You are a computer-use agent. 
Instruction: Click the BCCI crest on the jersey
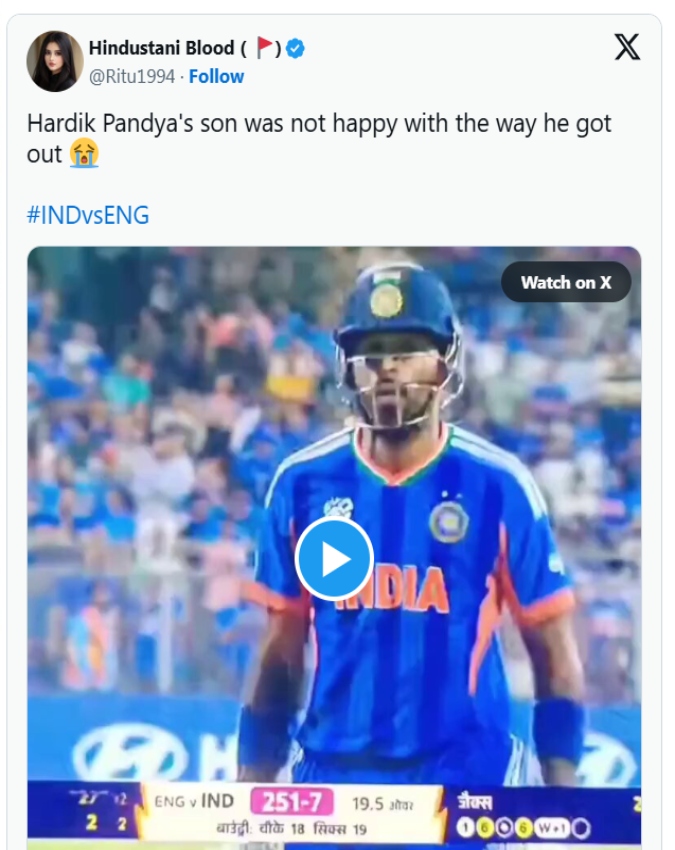tap(449, 521)
